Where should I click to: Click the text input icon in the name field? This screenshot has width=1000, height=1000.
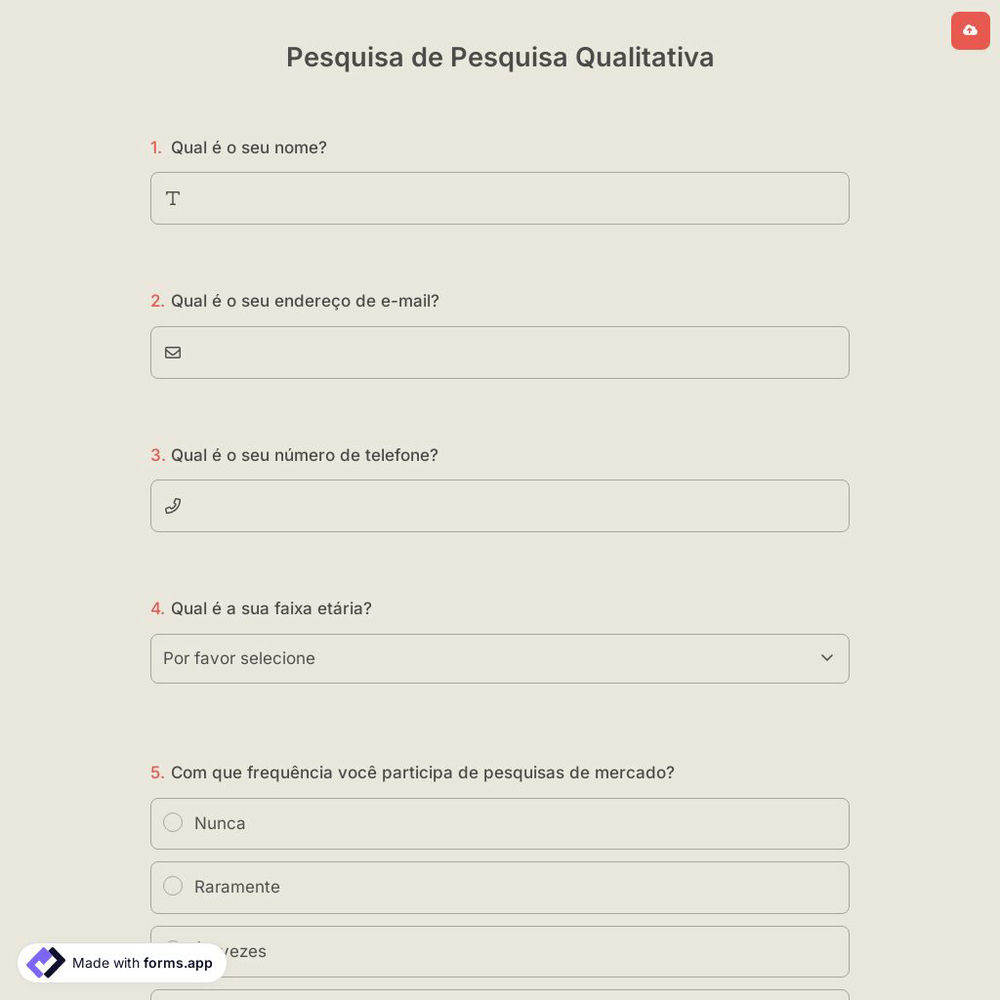[172, 198]
